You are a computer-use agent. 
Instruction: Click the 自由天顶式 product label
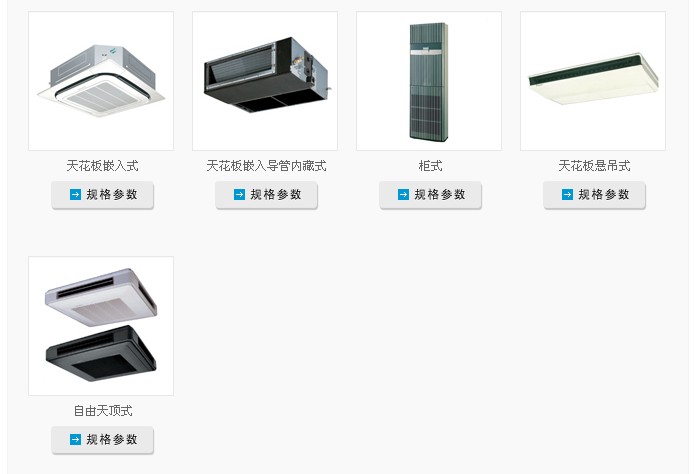coord(103,411)
